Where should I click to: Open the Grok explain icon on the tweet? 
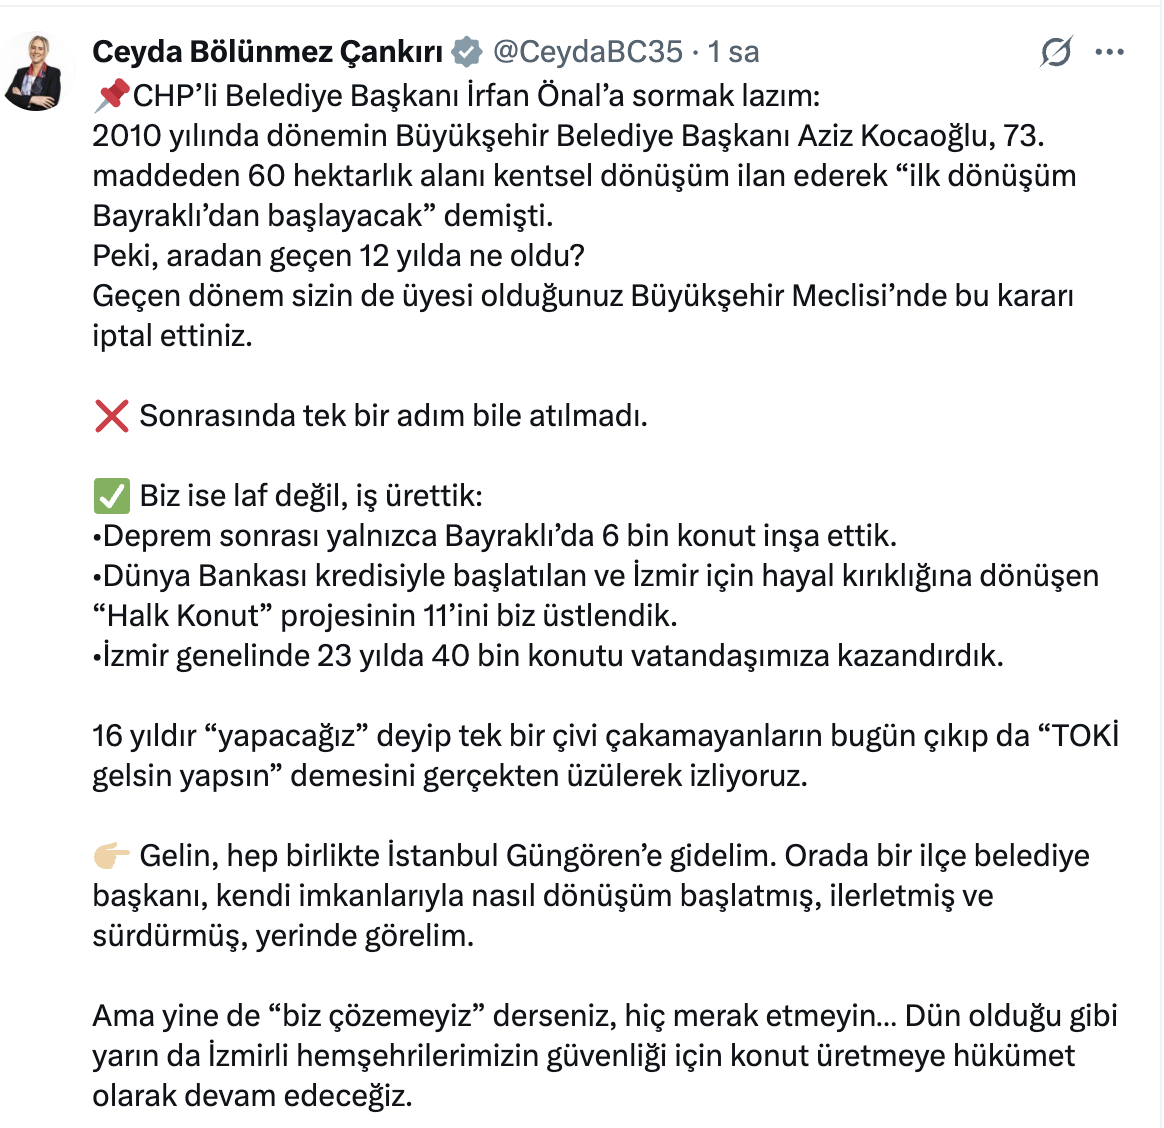click(1056, 51)
